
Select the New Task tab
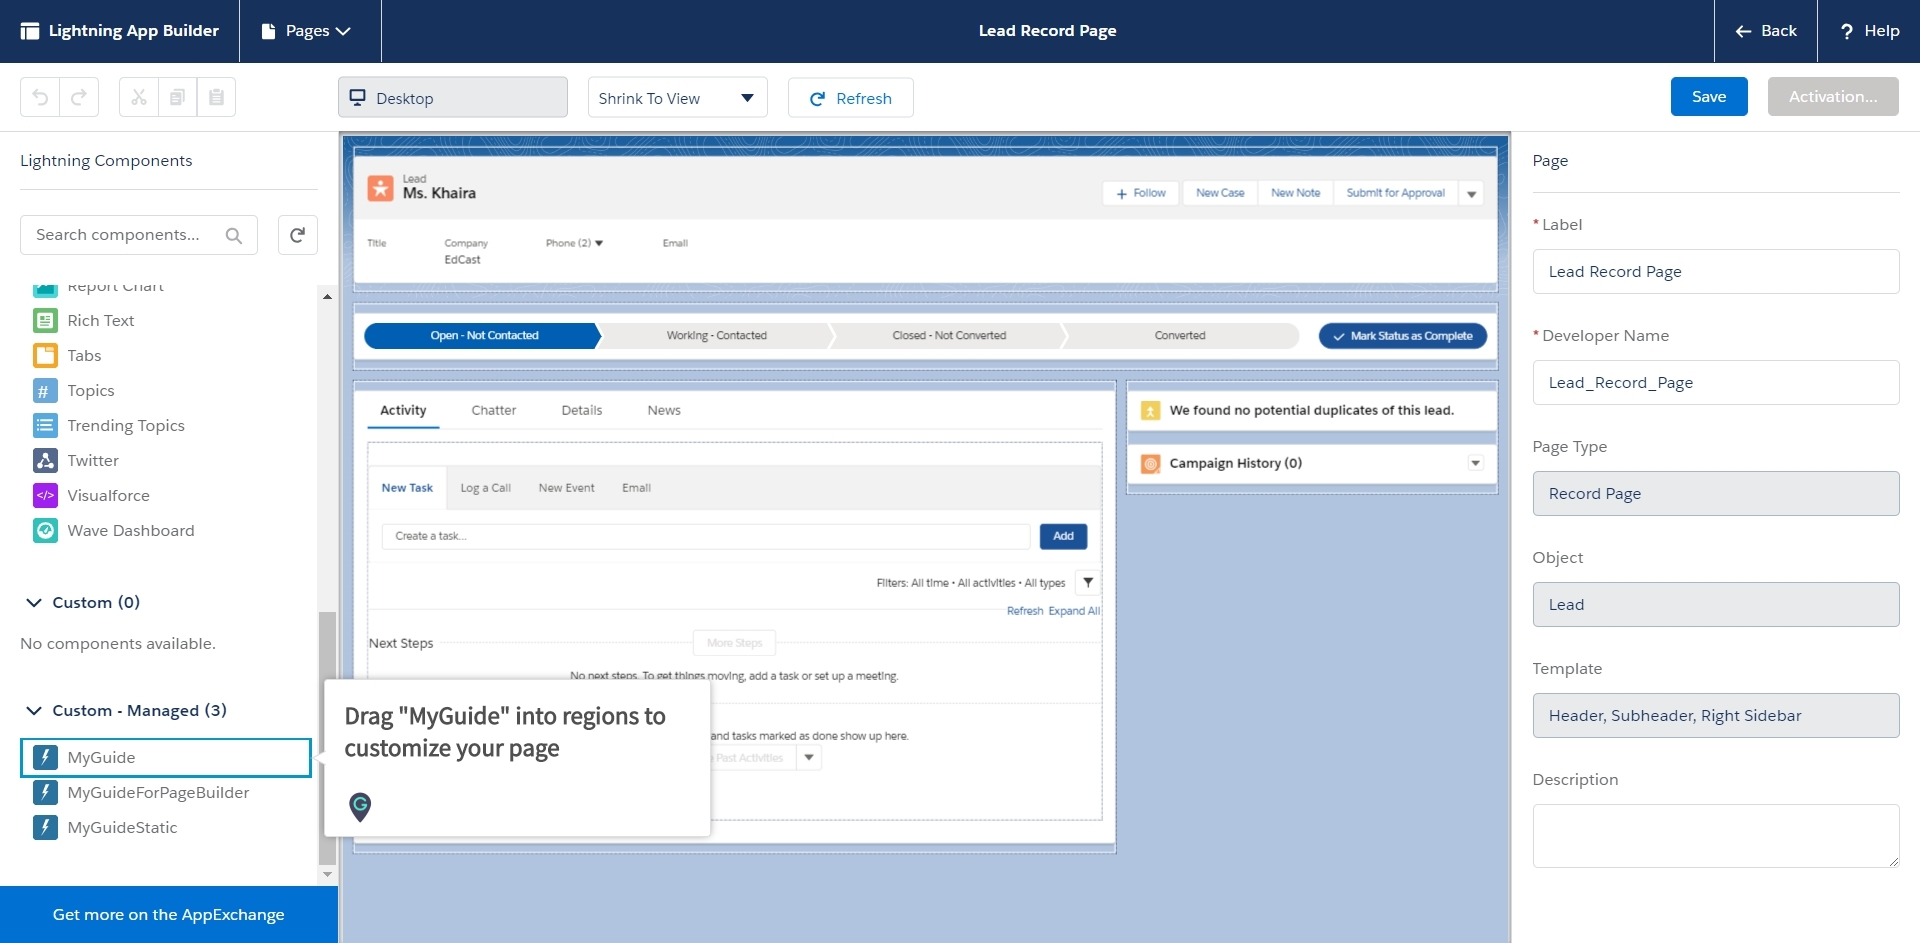407,488
